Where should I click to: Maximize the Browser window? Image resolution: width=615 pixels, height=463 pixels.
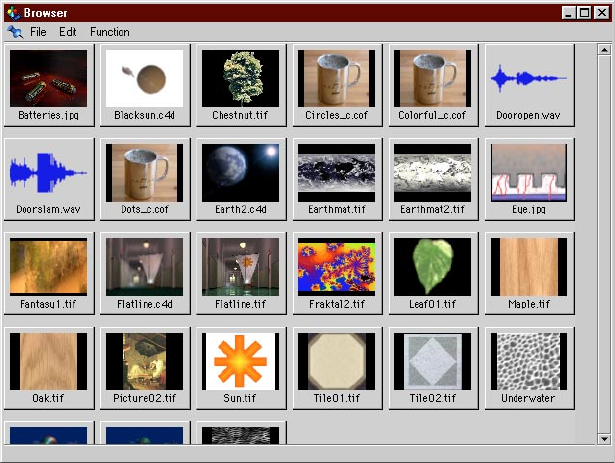[x=584, y=13]
